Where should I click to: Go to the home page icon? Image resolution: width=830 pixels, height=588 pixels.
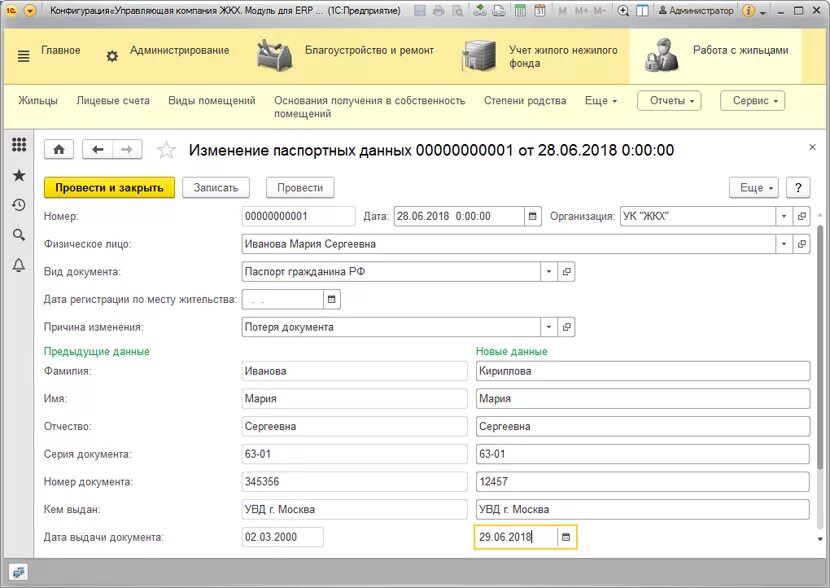tap(58, 149)
